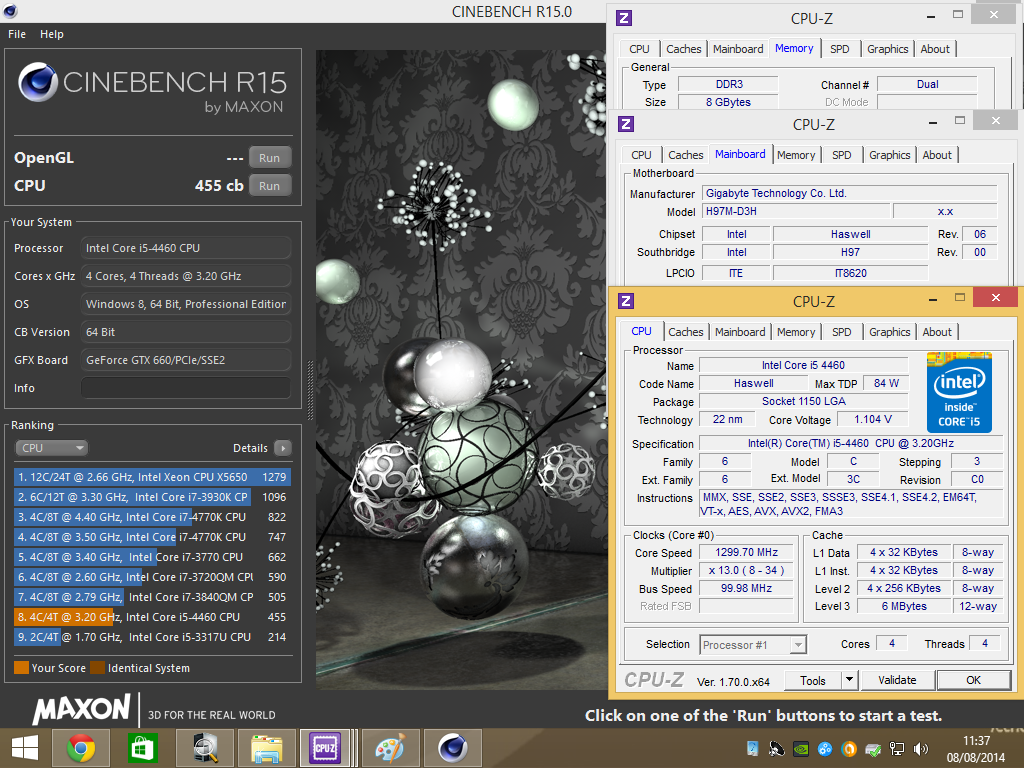Screen dimensions: 1024x768
Task: Click the rendered scene preview image
Action: [461, 370]
